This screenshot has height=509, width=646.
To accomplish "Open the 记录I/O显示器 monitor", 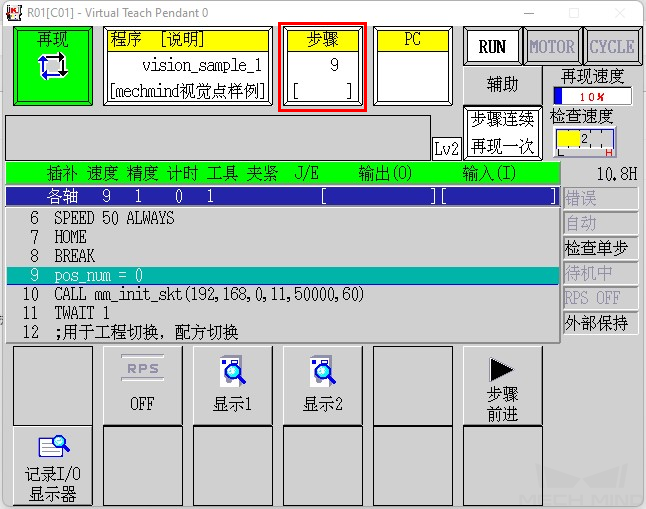I will tap(53, 466).
